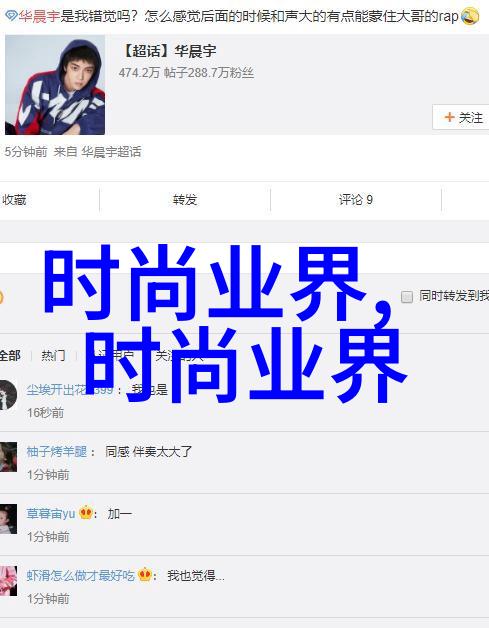
Task: Open 华晨宇 super topic cover photo
Action: [55, 85]
